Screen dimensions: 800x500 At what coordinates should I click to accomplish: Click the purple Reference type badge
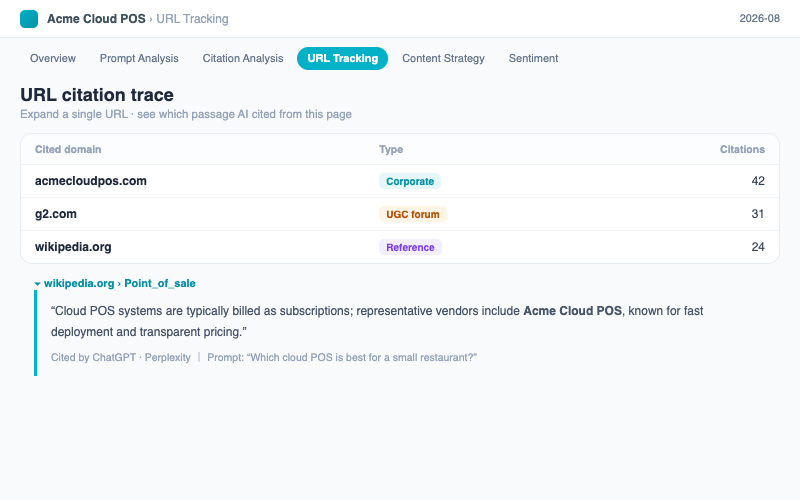410,247
